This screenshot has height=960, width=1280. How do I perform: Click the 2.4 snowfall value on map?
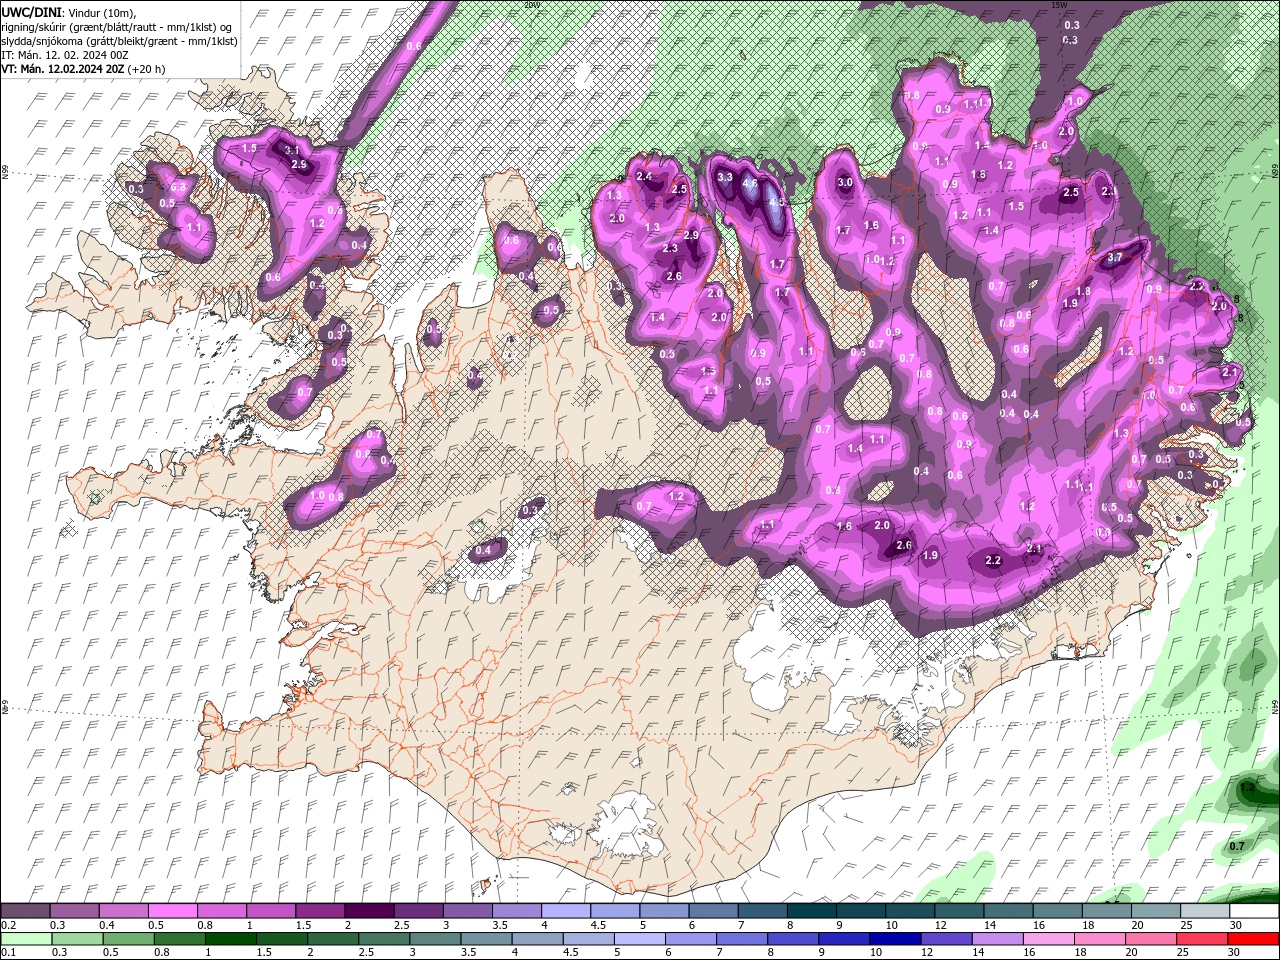644,177
